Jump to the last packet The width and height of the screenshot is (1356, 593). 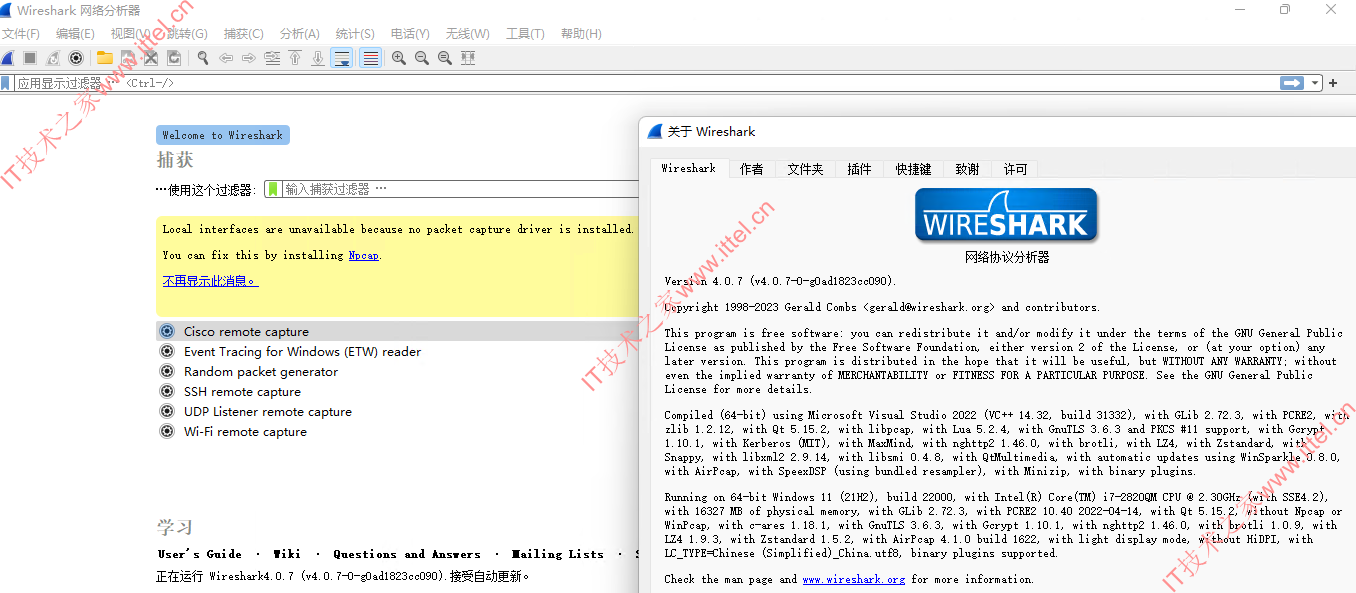point(318,58)
